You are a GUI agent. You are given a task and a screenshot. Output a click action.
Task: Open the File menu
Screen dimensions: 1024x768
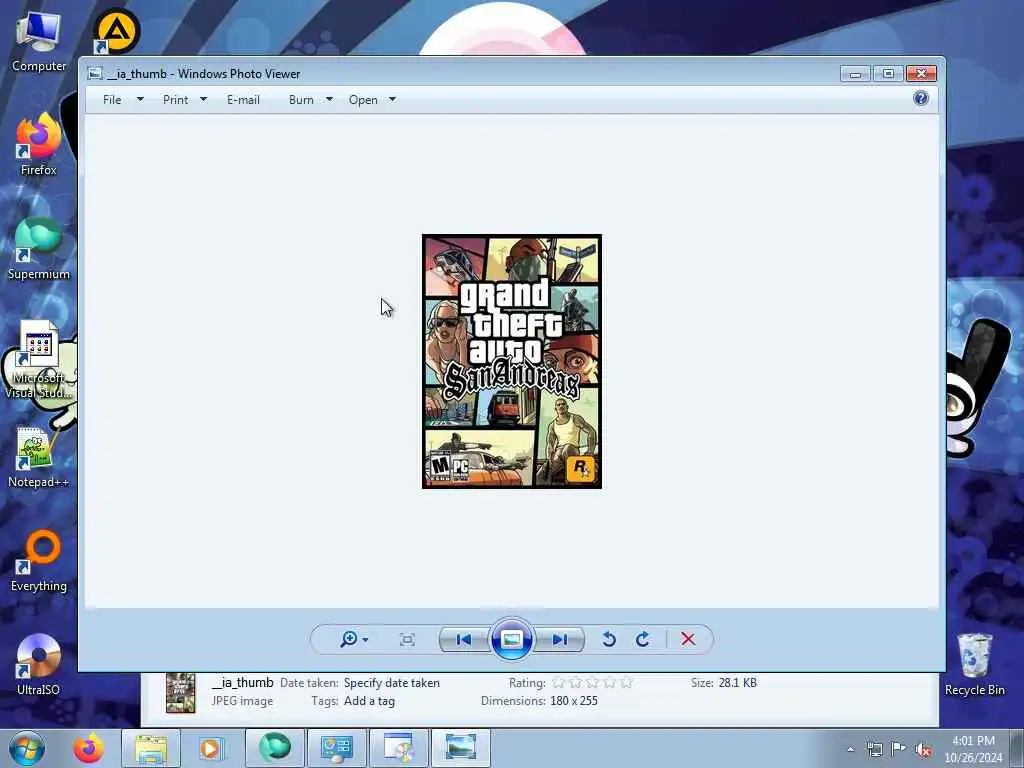pyautogui.click(x=112, y=100)
